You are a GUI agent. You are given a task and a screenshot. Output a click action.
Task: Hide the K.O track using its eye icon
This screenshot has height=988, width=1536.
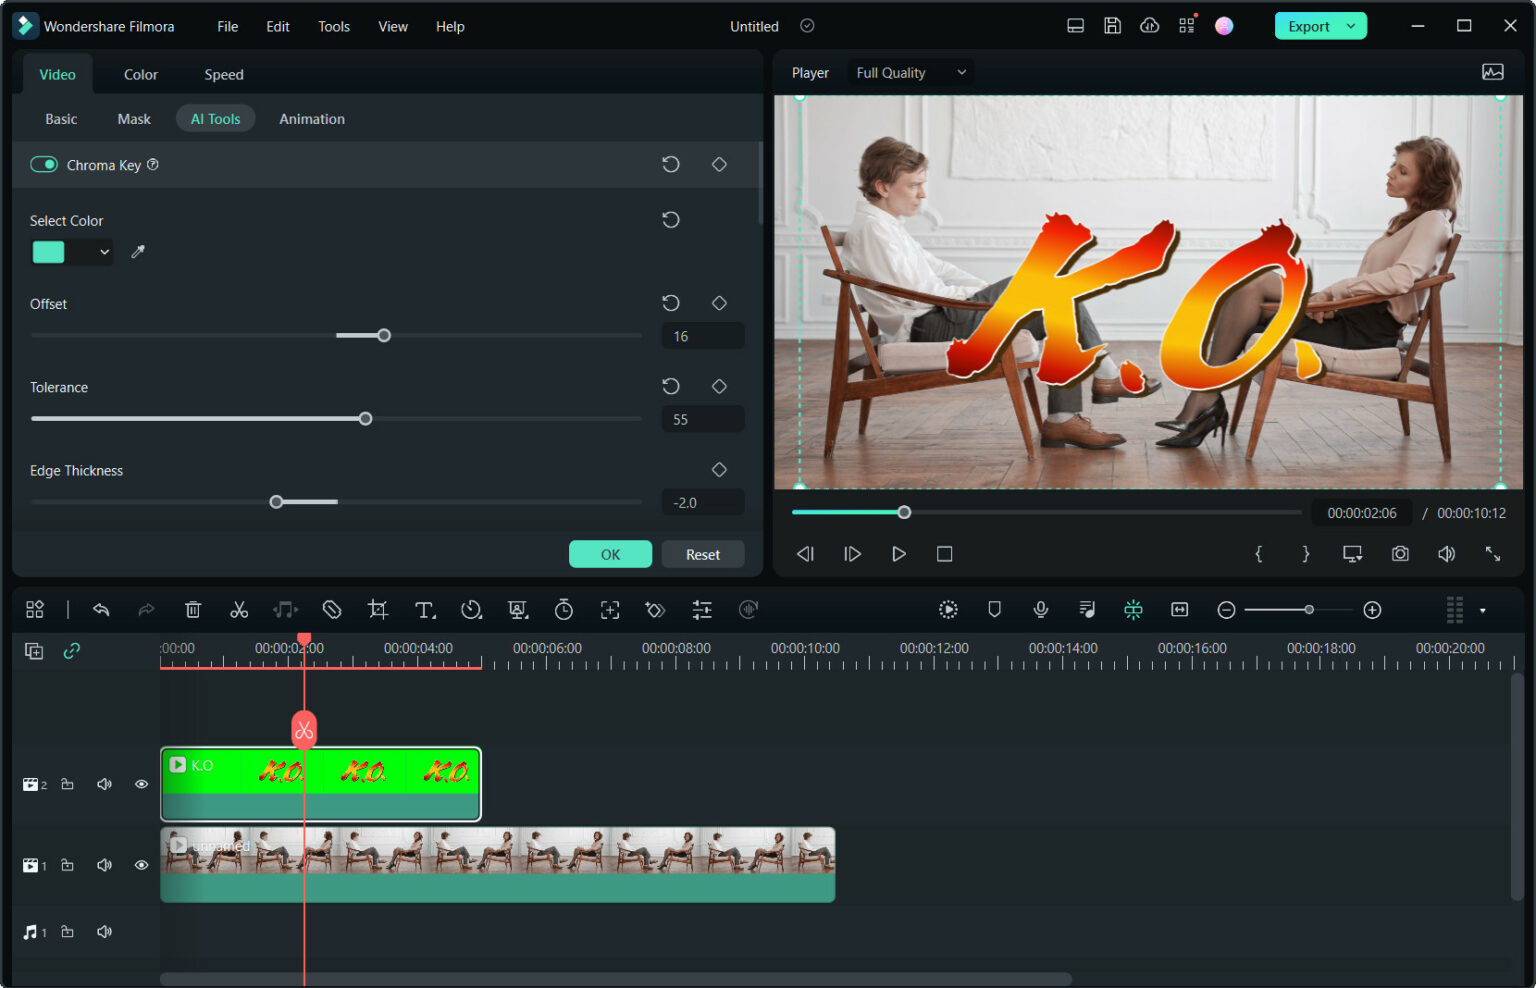(x=141, y=784)
